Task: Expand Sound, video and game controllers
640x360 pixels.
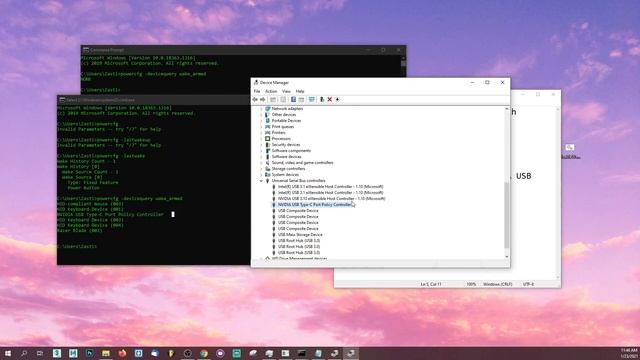Action: pos(261,163)
